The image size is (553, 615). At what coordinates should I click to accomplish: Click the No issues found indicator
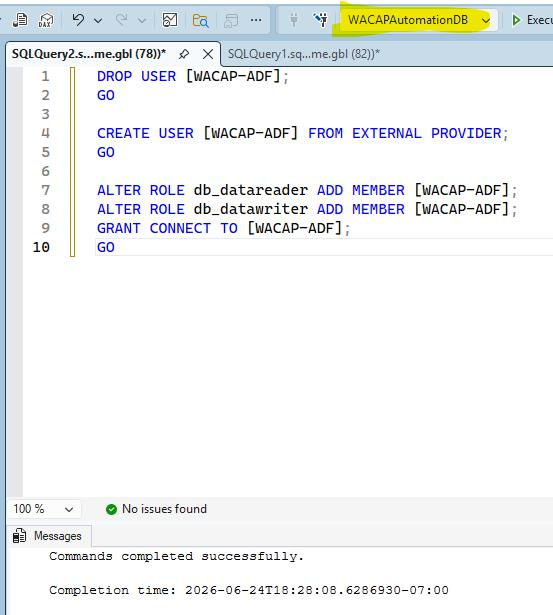(x=156, y=509)
